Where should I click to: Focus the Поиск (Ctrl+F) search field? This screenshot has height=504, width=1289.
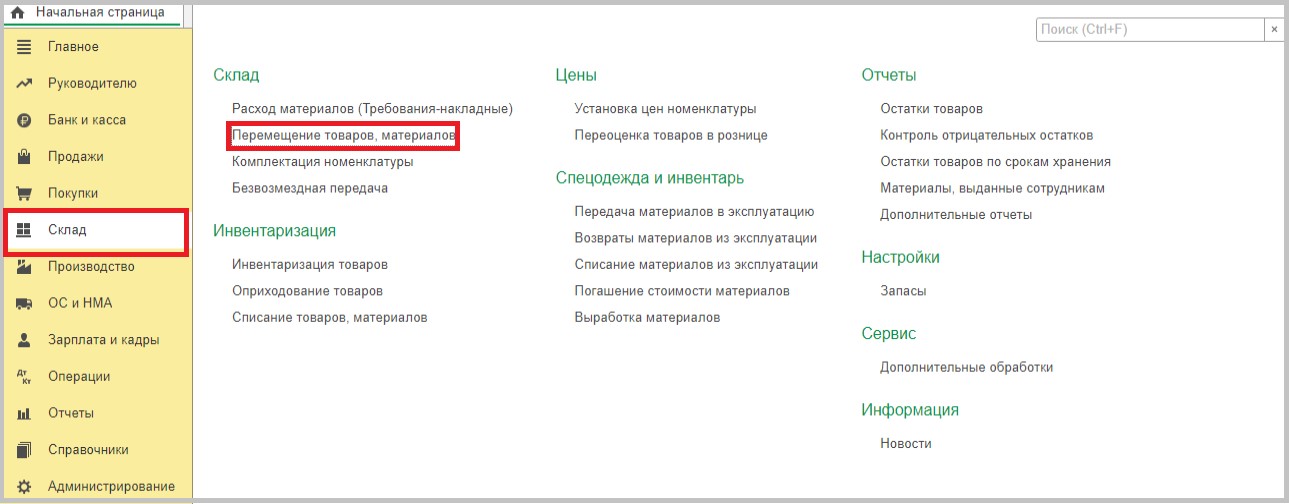1151,30
